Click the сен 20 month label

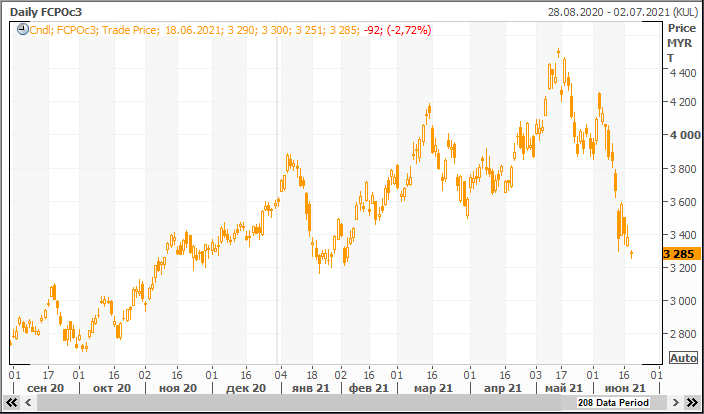click(46, 388)
